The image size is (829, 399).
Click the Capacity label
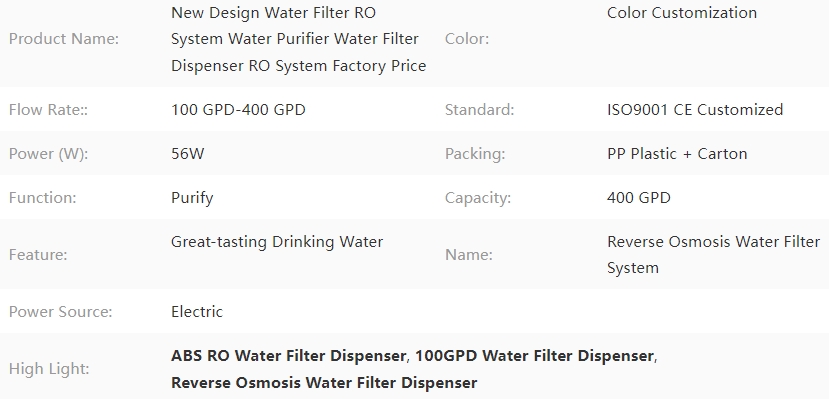coord(478,198)
